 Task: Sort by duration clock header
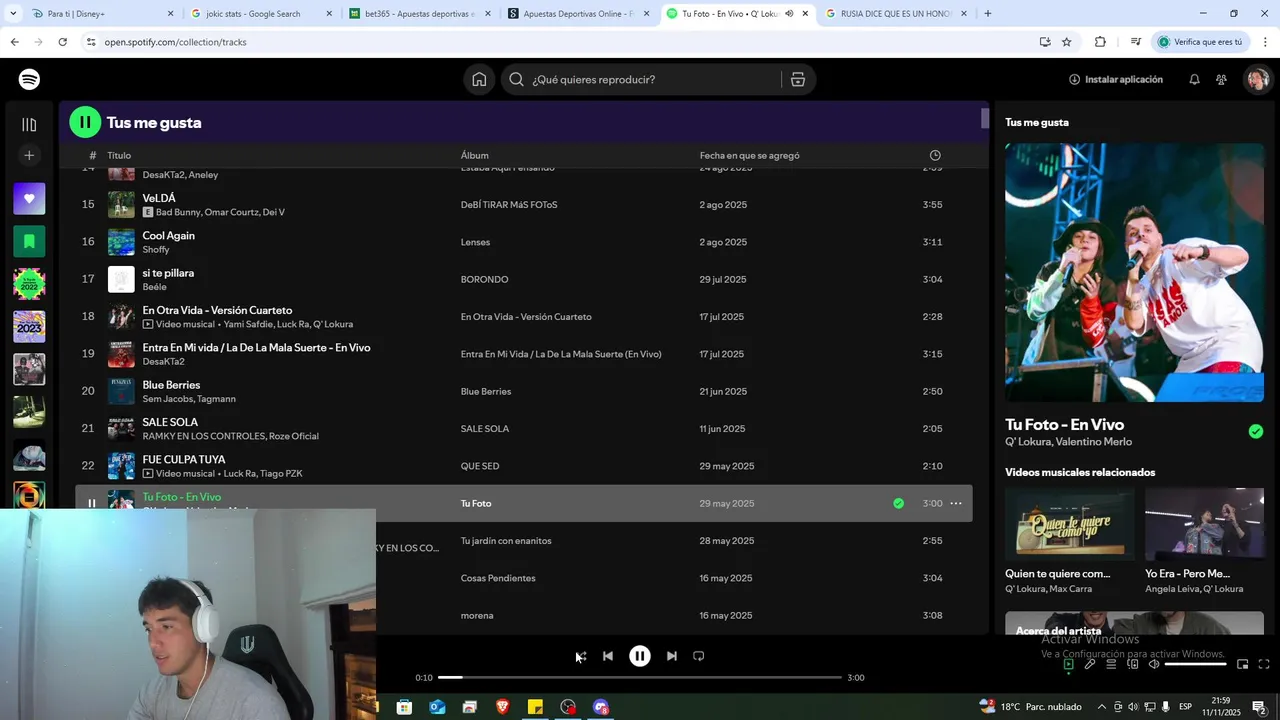[935, 155]
